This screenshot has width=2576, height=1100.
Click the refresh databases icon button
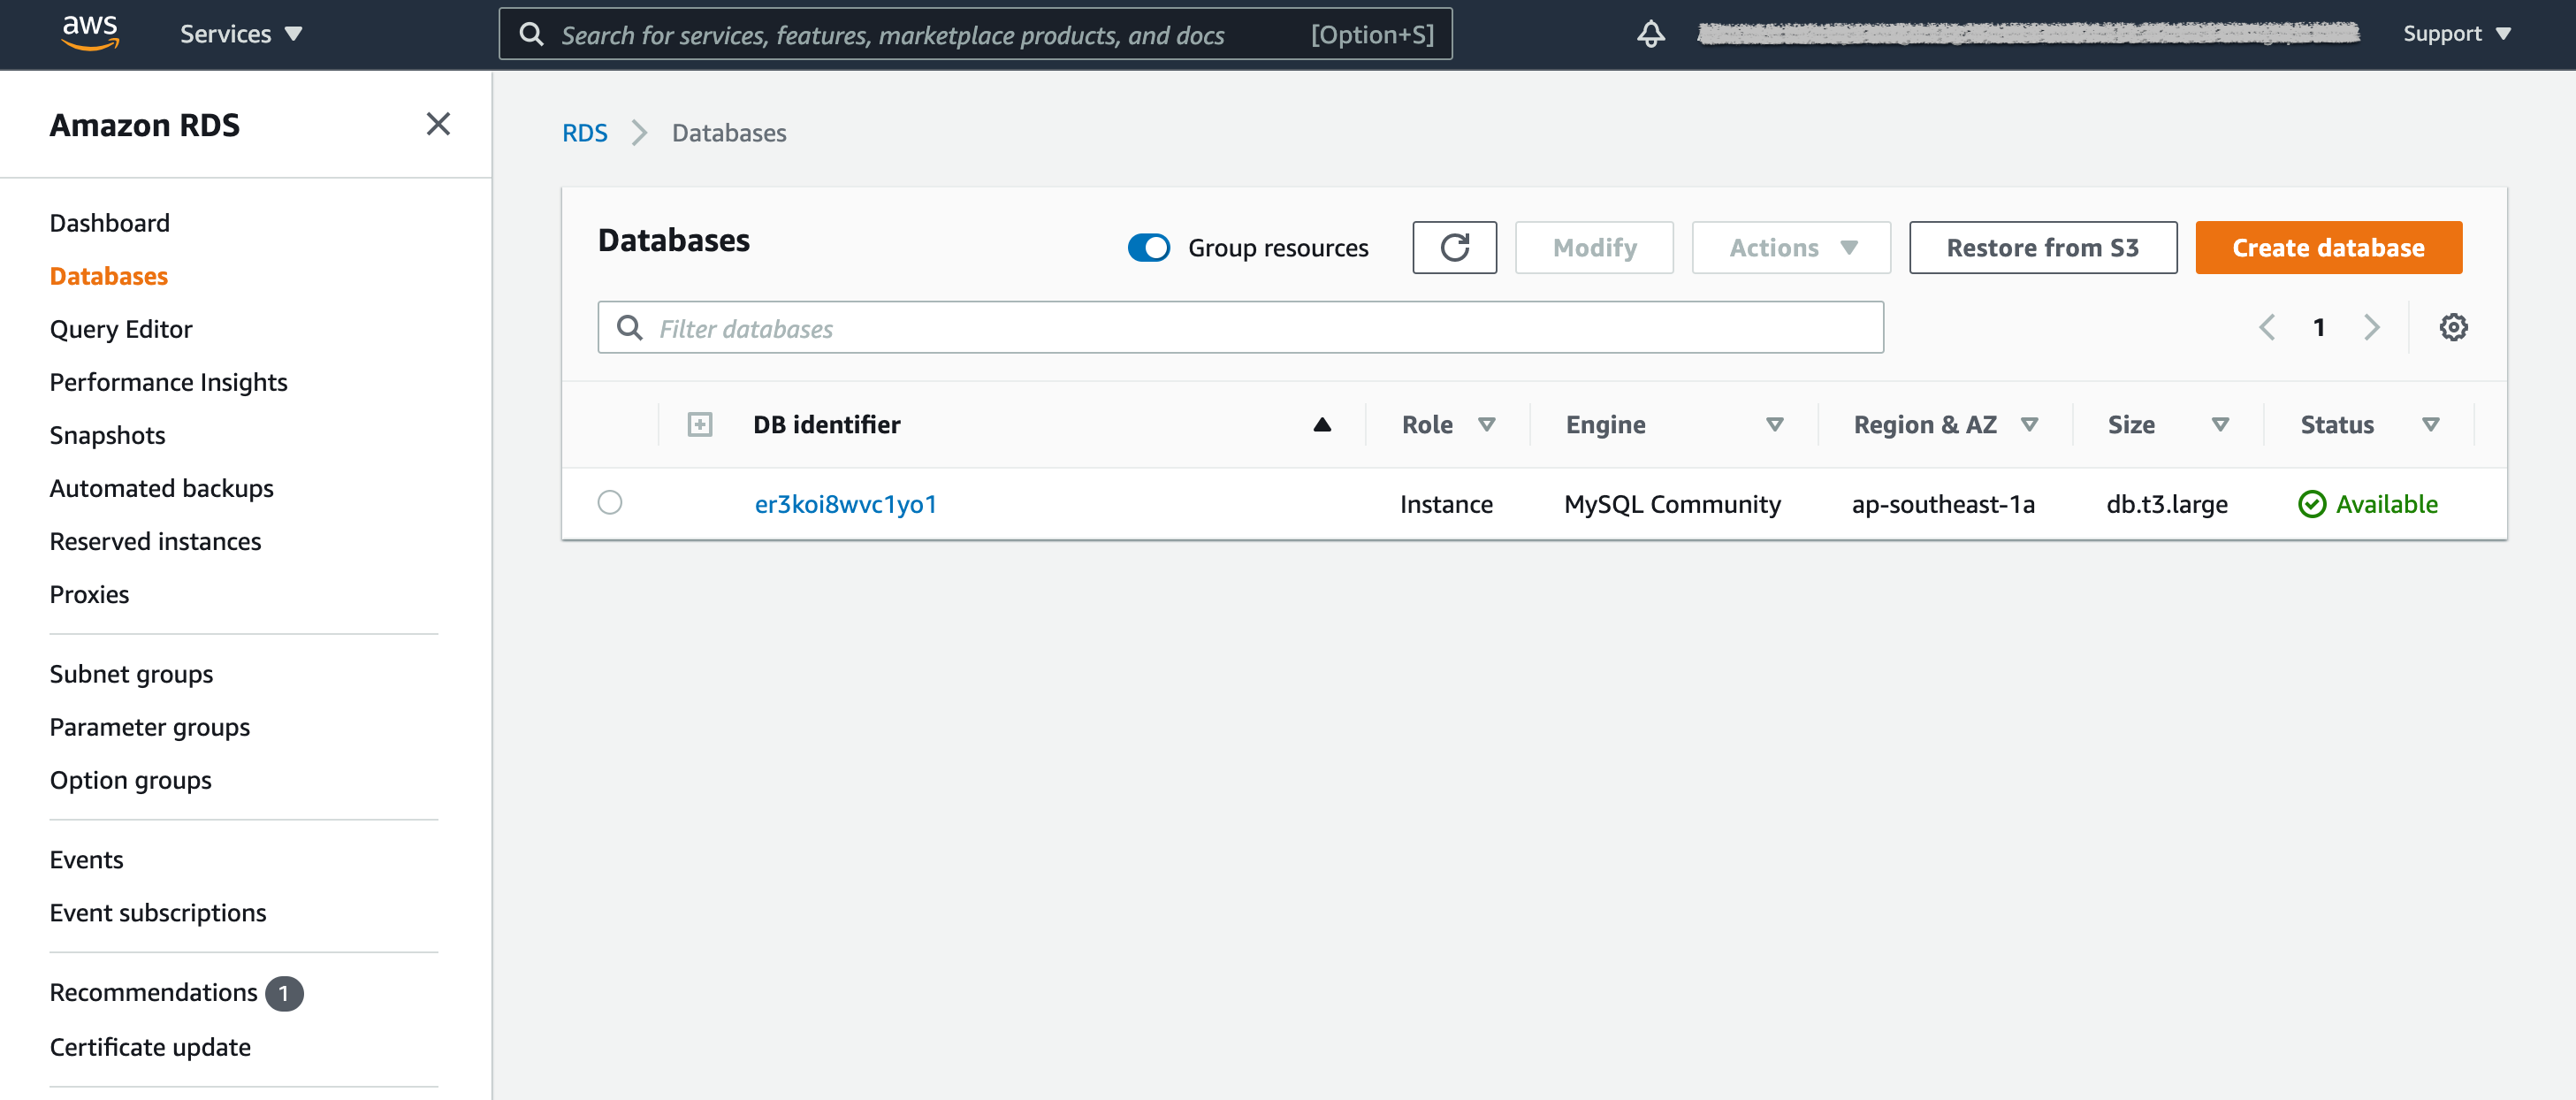(x=1454, y=247)
